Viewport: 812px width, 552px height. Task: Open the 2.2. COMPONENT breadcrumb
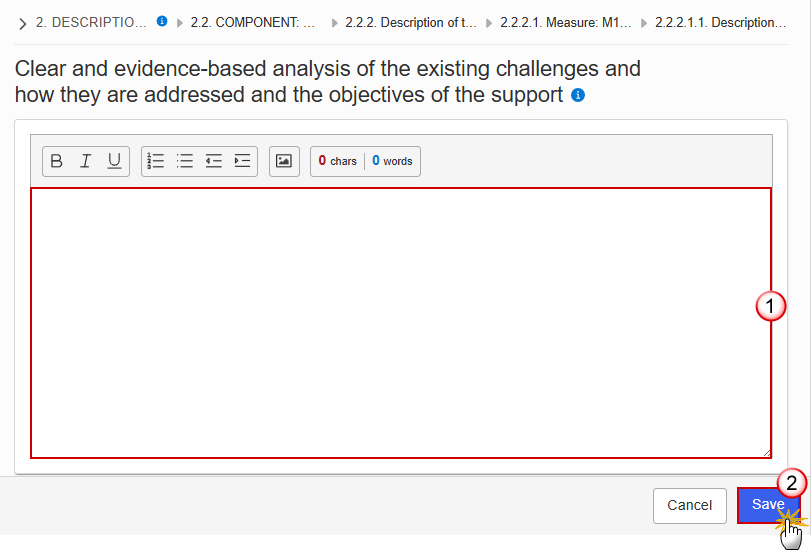(253, 23)
